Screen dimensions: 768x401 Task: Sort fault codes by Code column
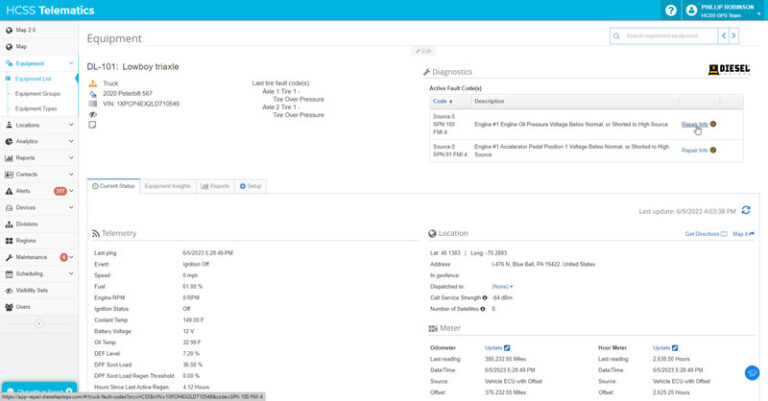pyautogui.click(x=442, y=101)
